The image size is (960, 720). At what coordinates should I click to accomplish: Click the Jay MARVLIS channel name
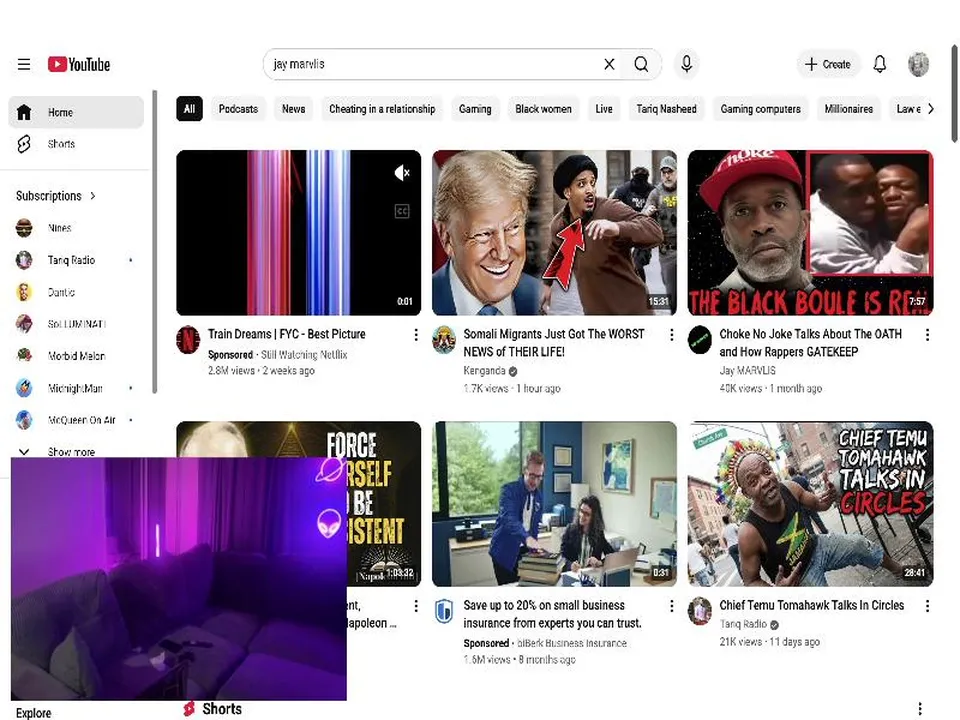click(x=748, y=371)
